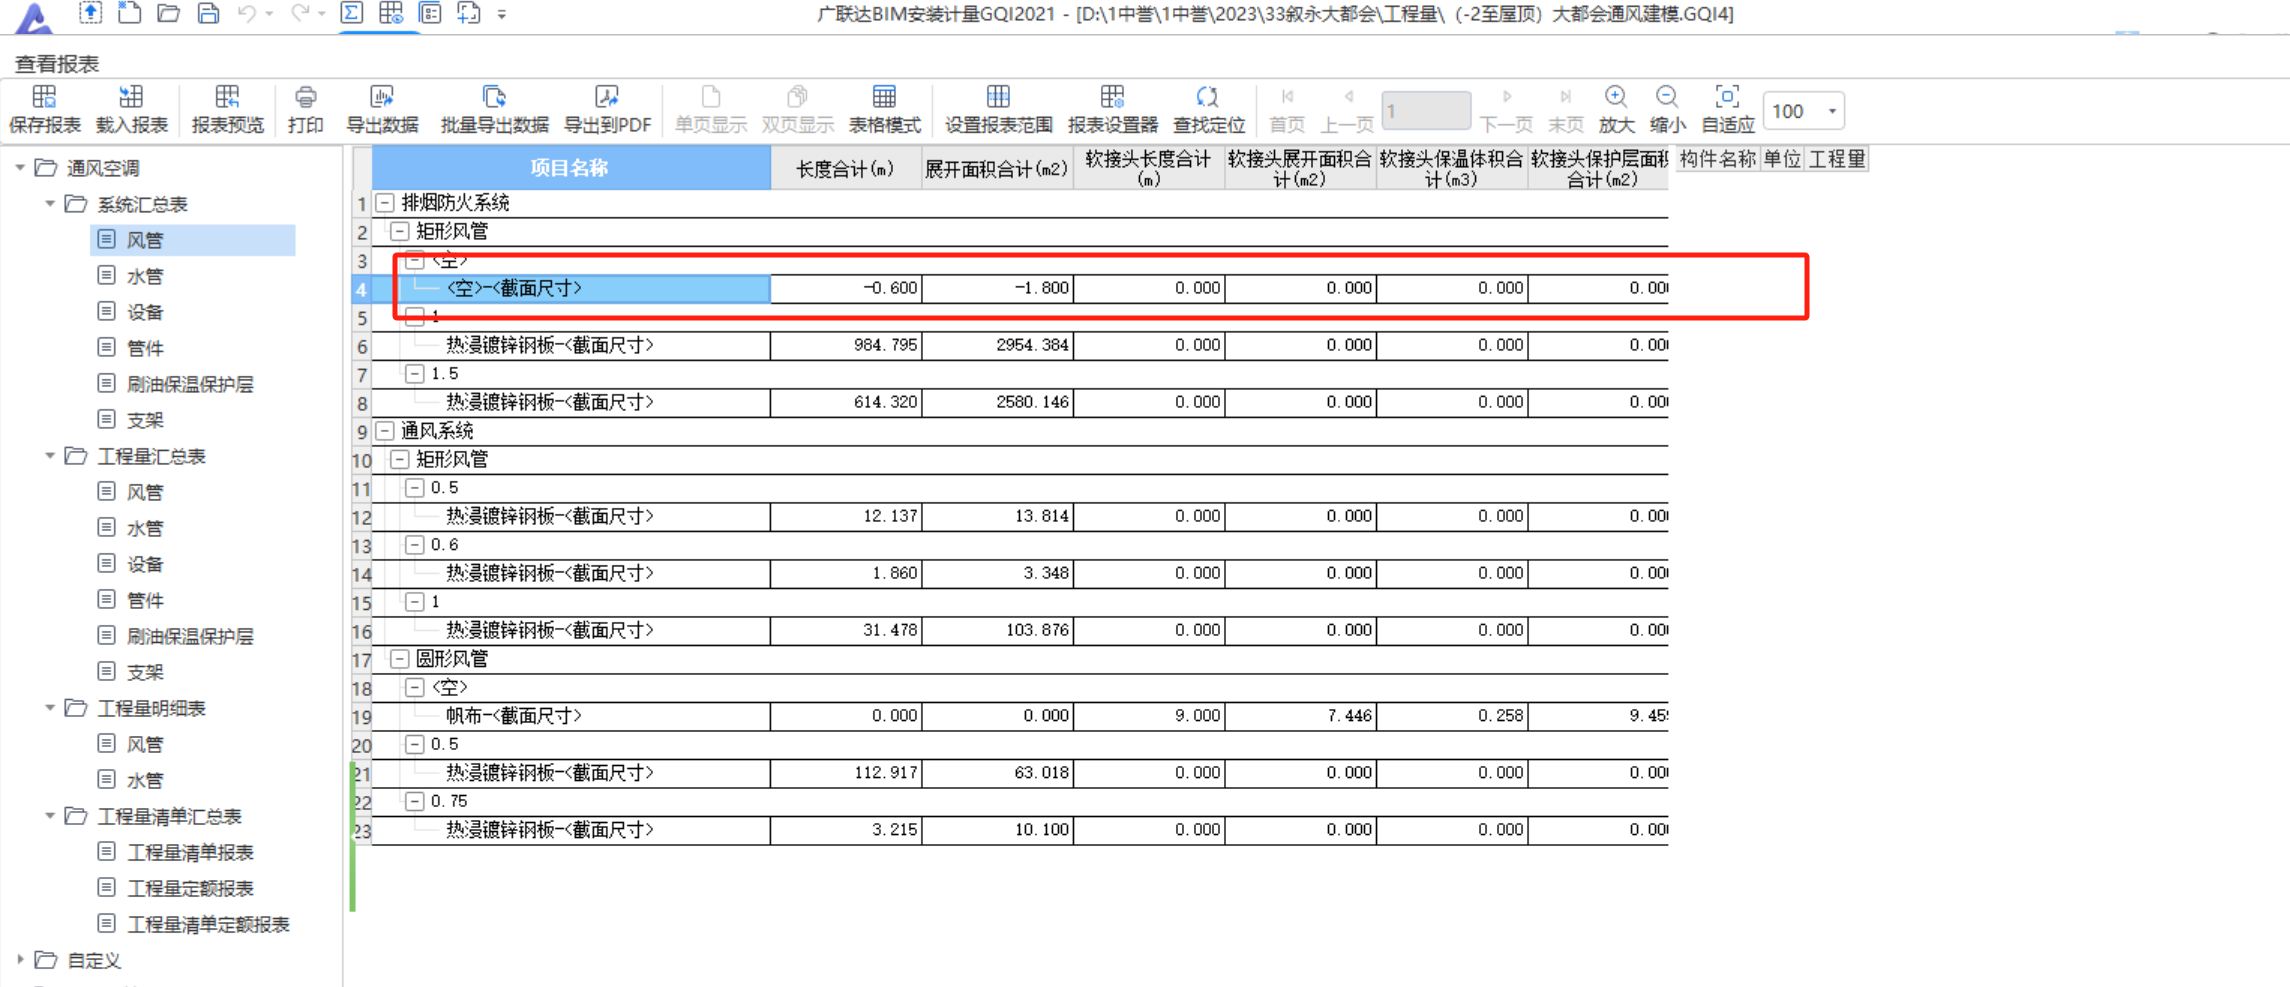Click the open folder icon in title bar
The image size is (2290, 987).
click(168, 14)
